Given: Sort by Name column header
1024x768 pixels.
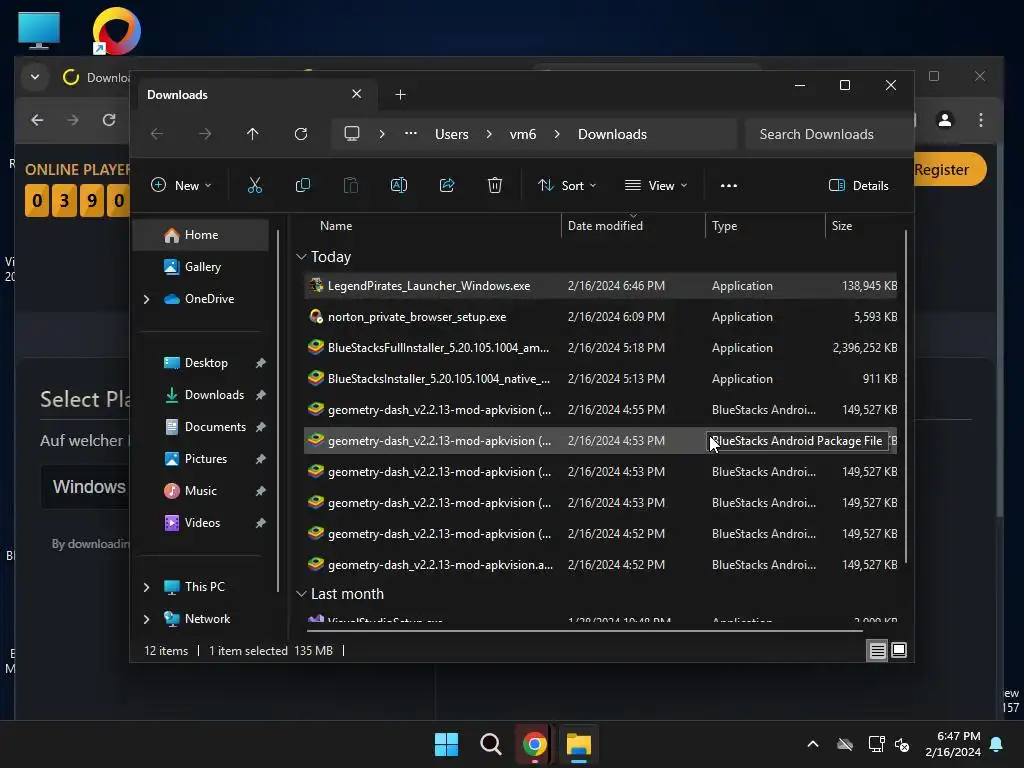Looking at the screenshot, I should point(336,226).
